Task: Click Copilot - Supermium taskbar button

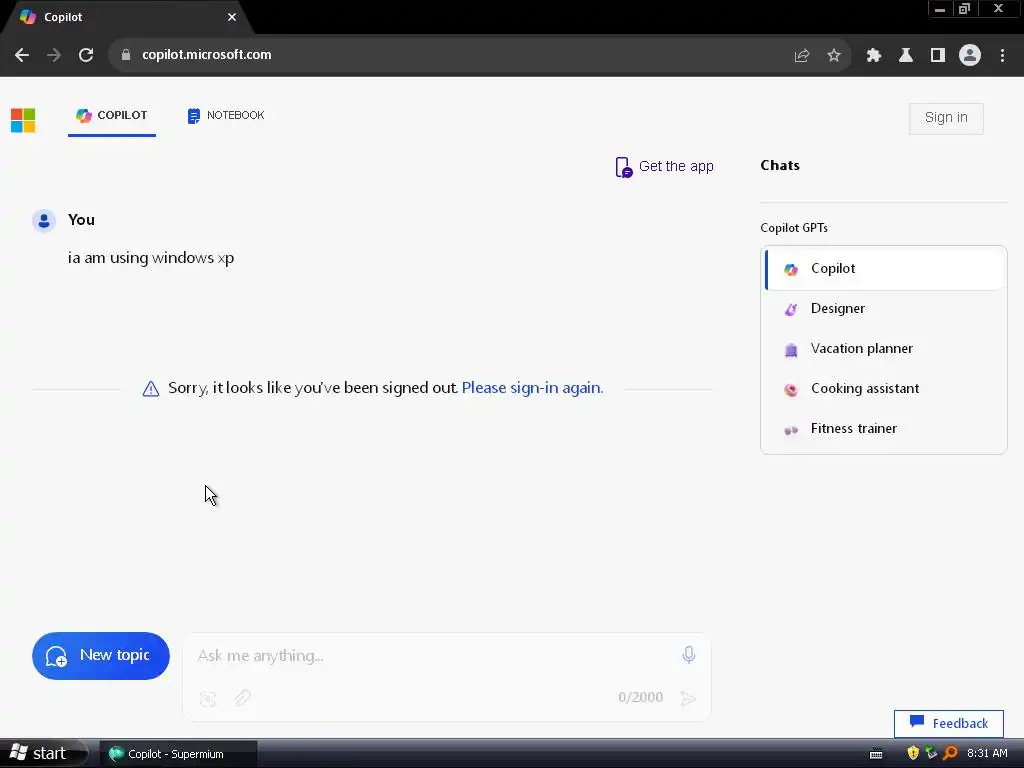Action: (178, 754)
